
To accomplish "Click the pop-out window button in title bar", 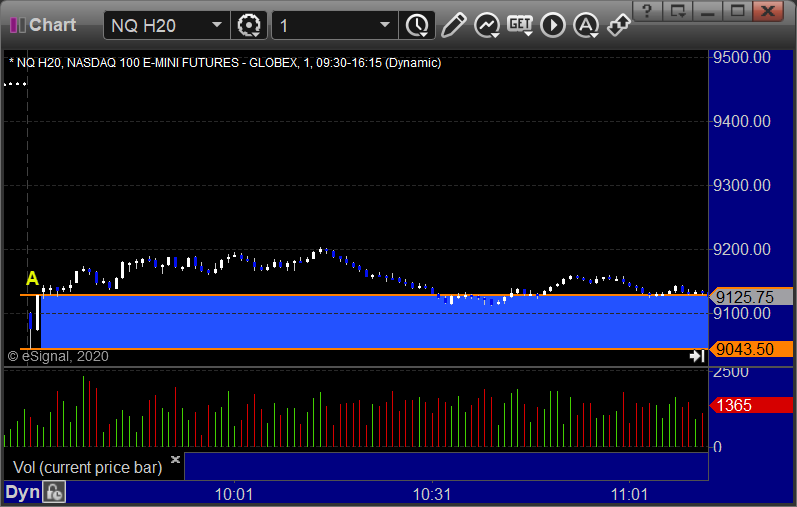I will coord(679,11).
